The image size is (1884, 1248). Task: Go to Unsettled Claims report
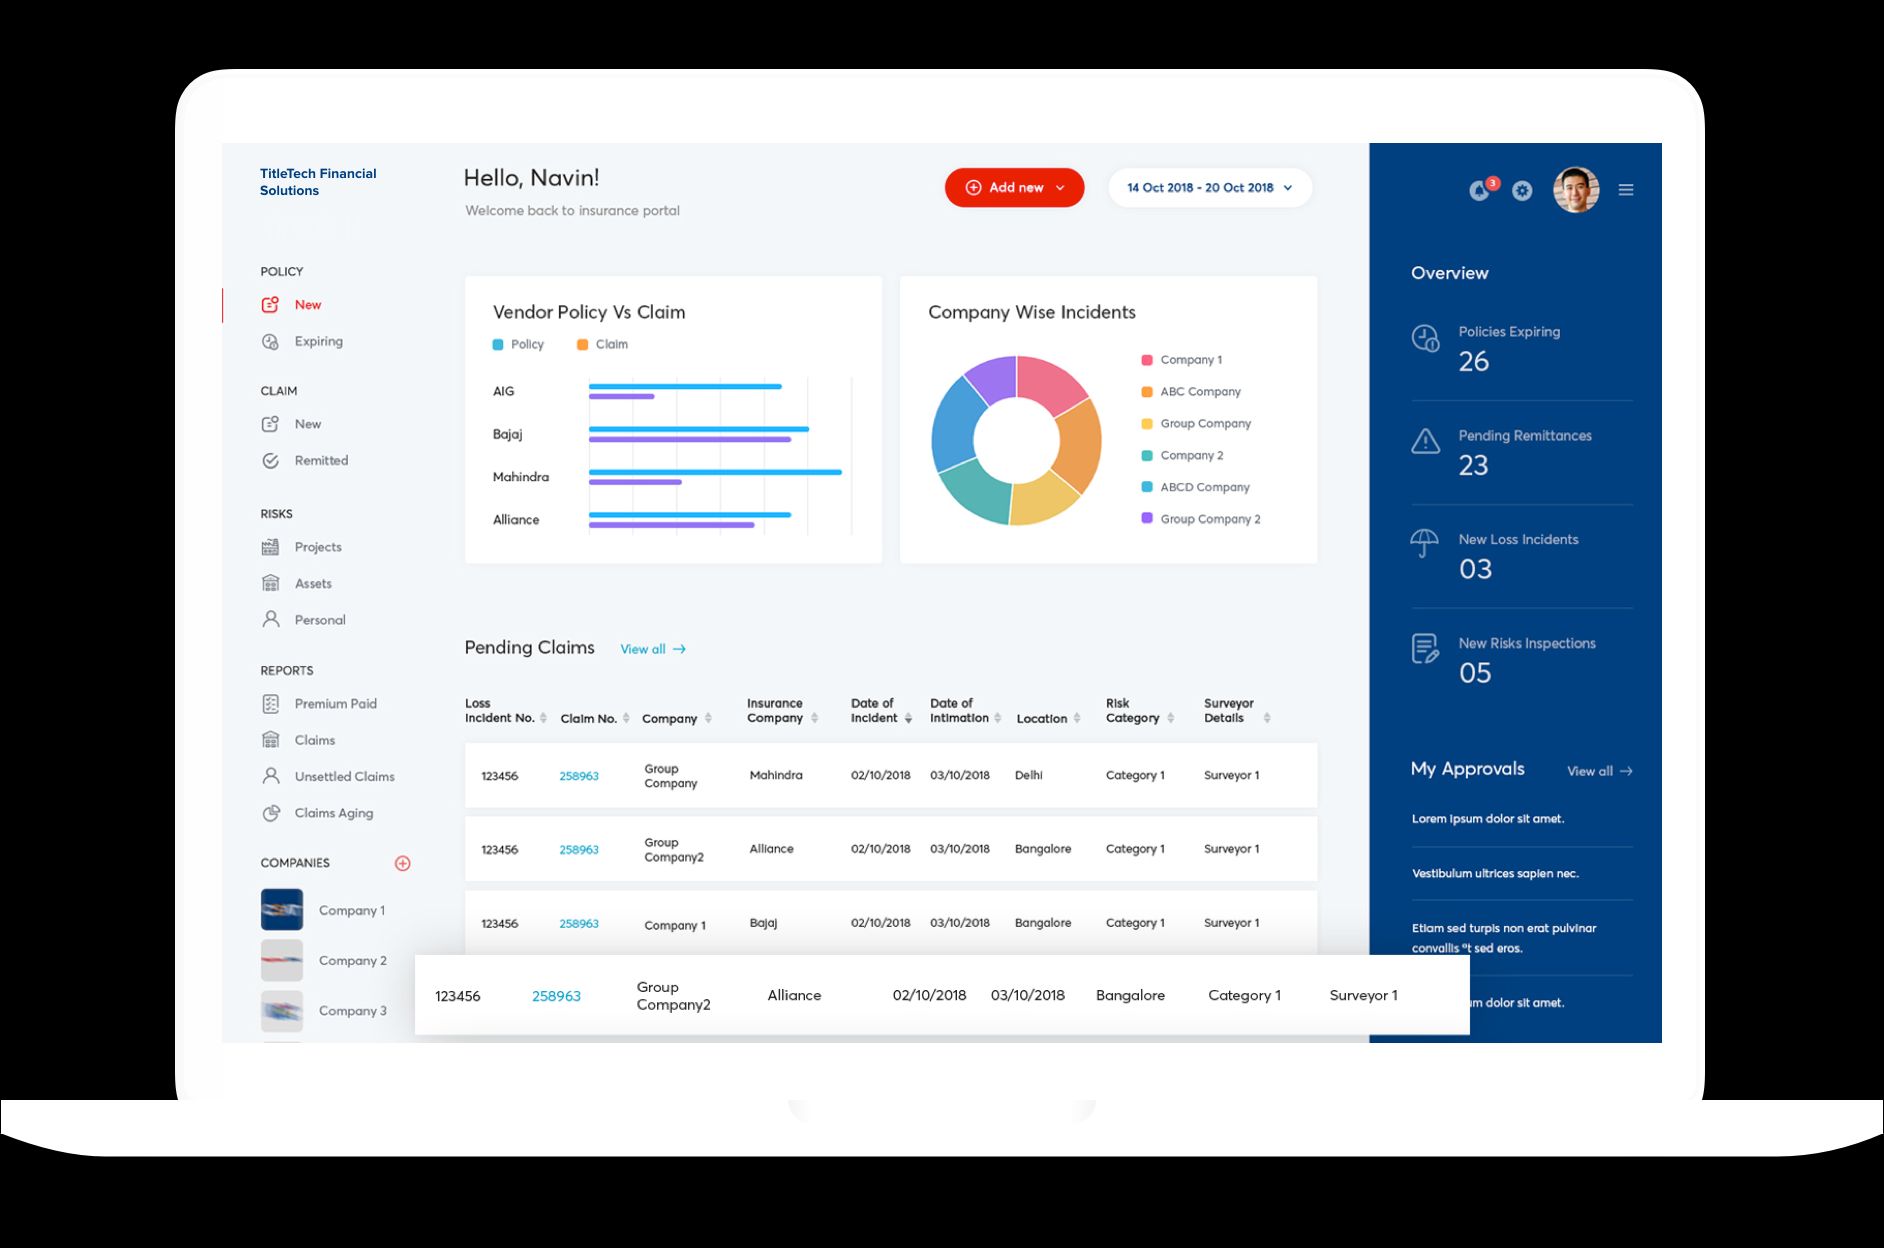[x=344, y=777]
